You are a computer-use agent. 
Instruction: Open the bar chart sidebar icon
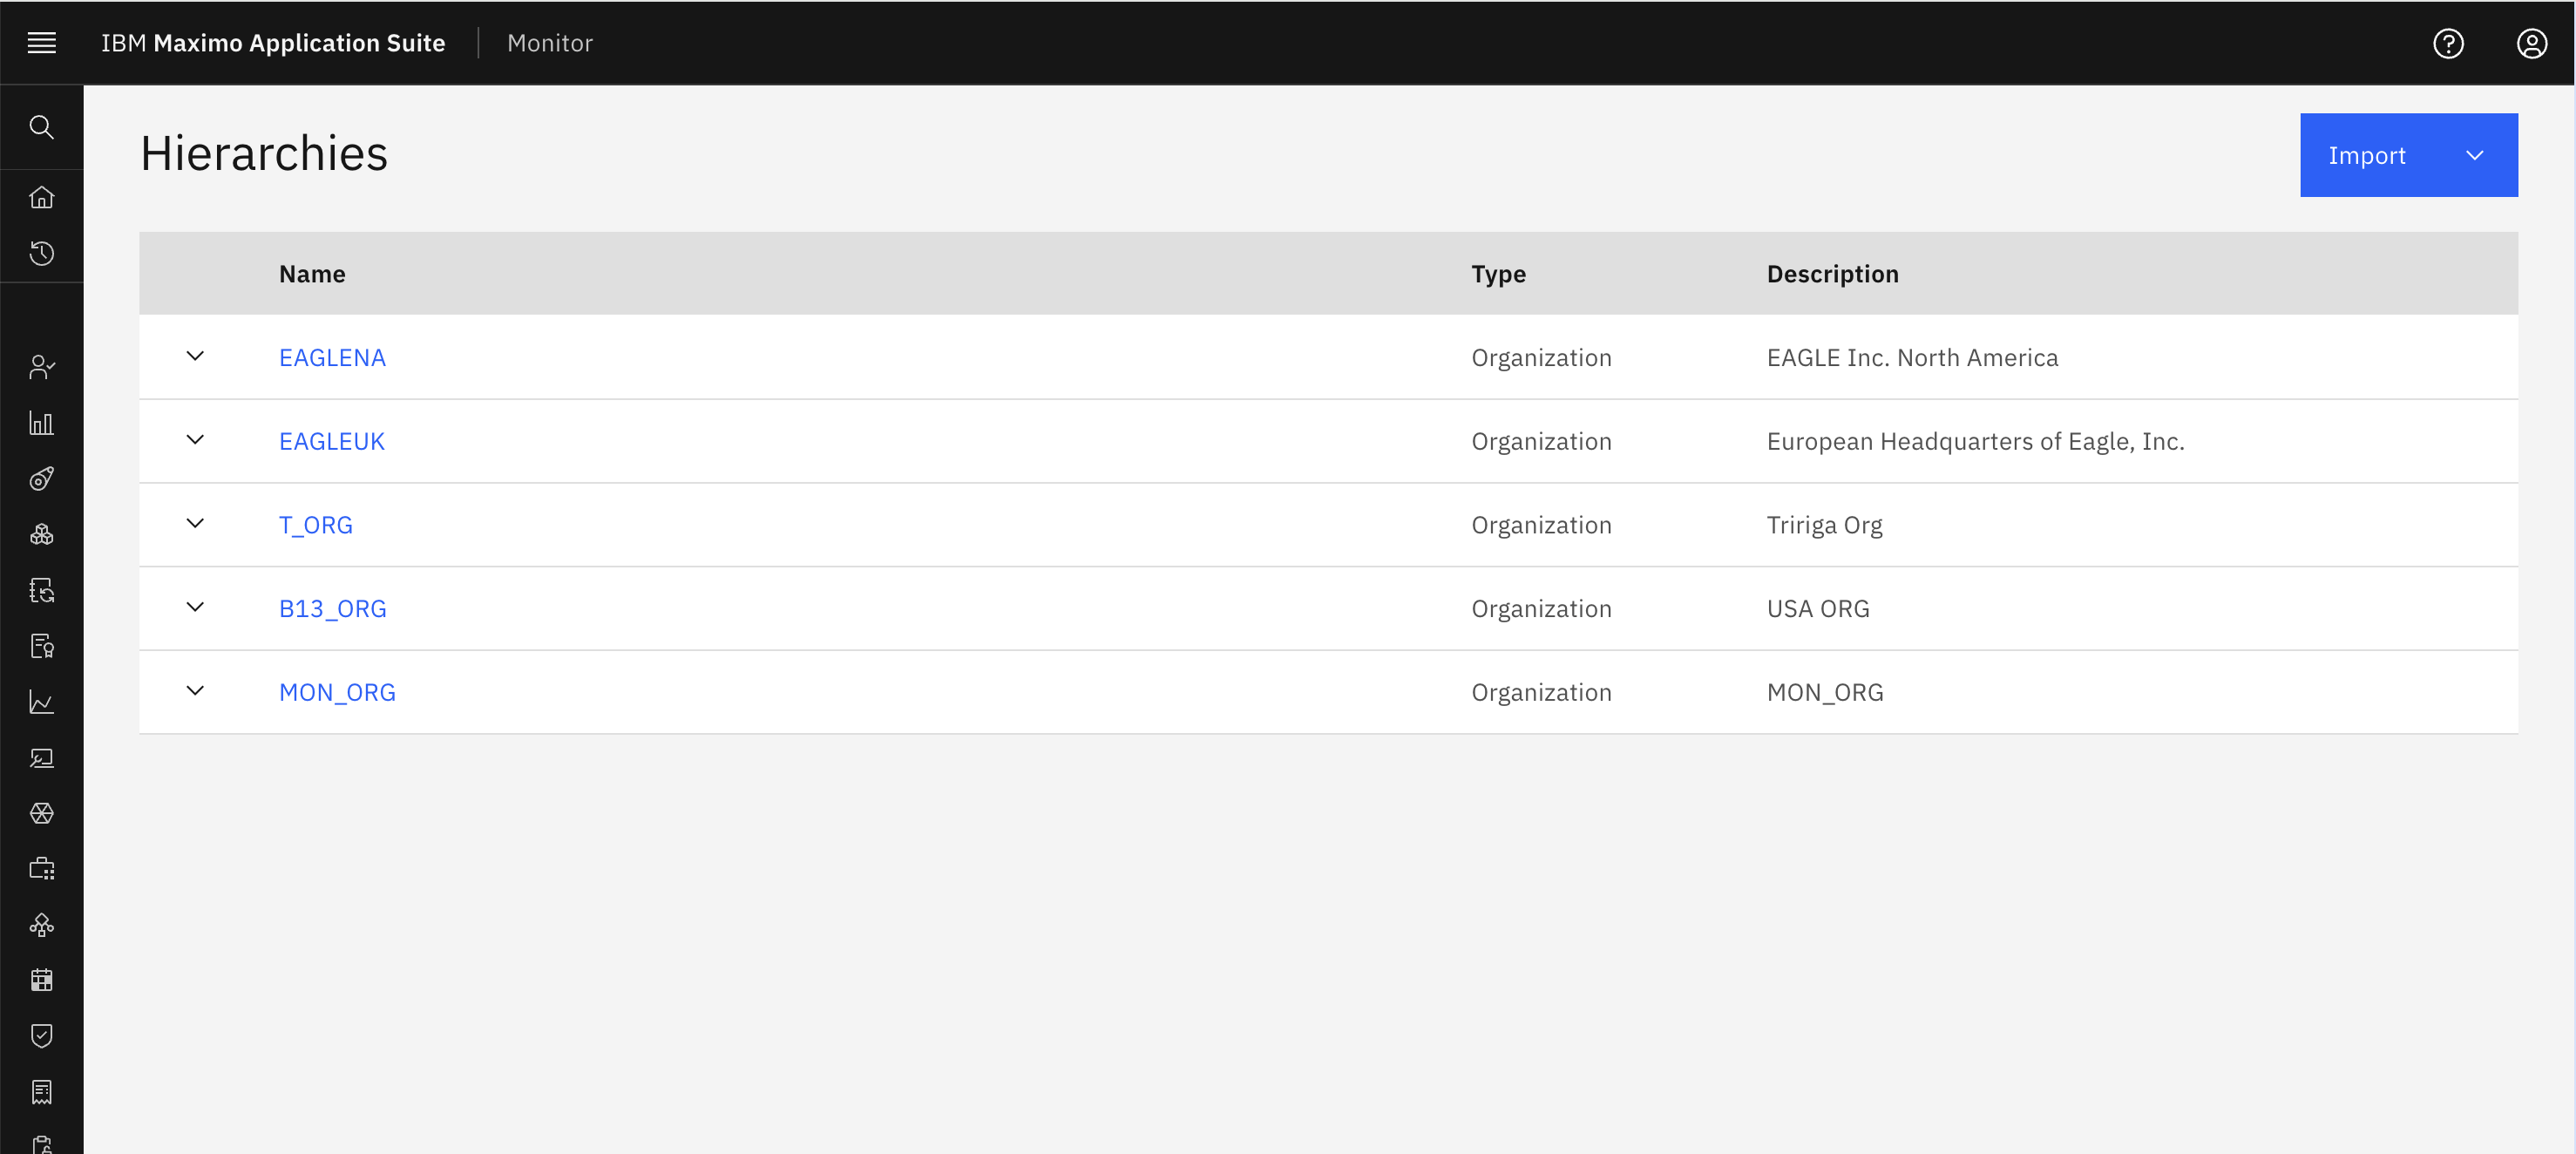point(41,423)
